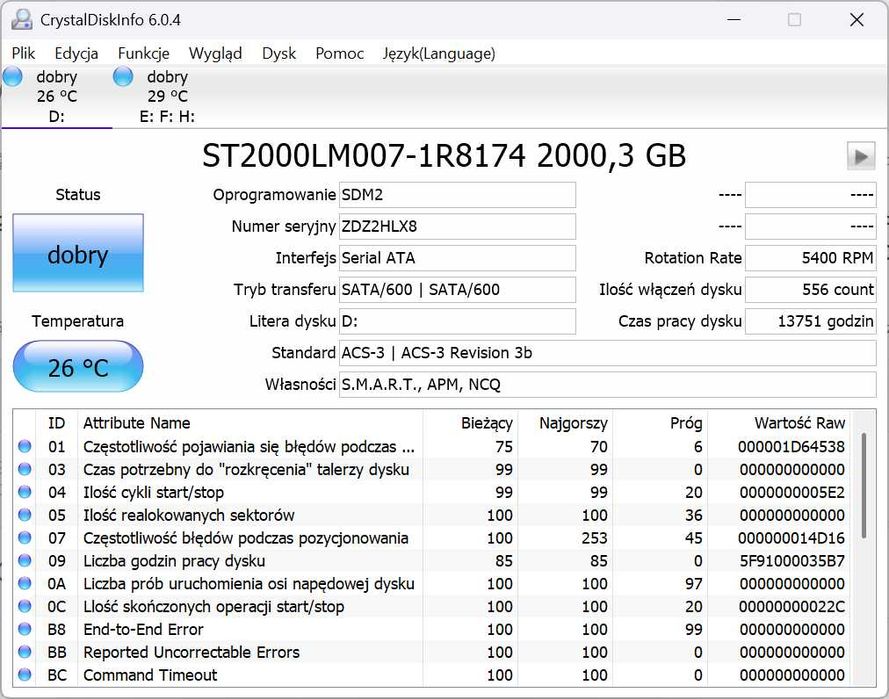889x699 pixels.
Task: Select the 'End-to-End Error' row
Action: (431, 629)
